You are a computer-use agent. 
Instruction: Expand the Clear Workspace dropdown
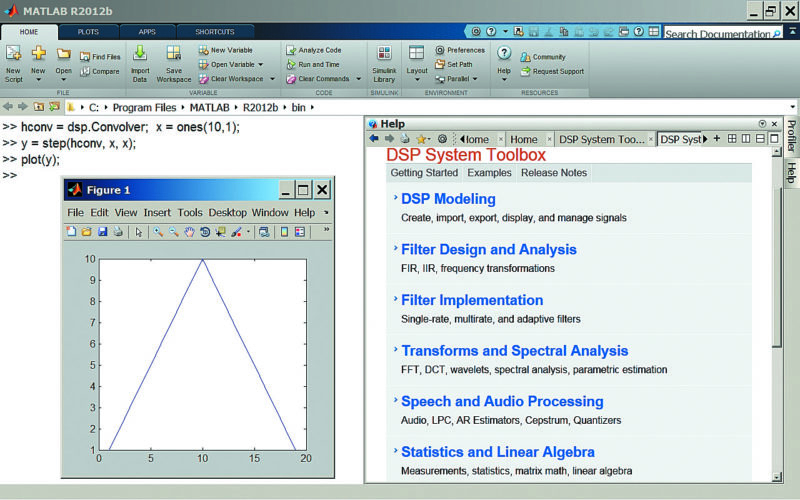[272, 79]
